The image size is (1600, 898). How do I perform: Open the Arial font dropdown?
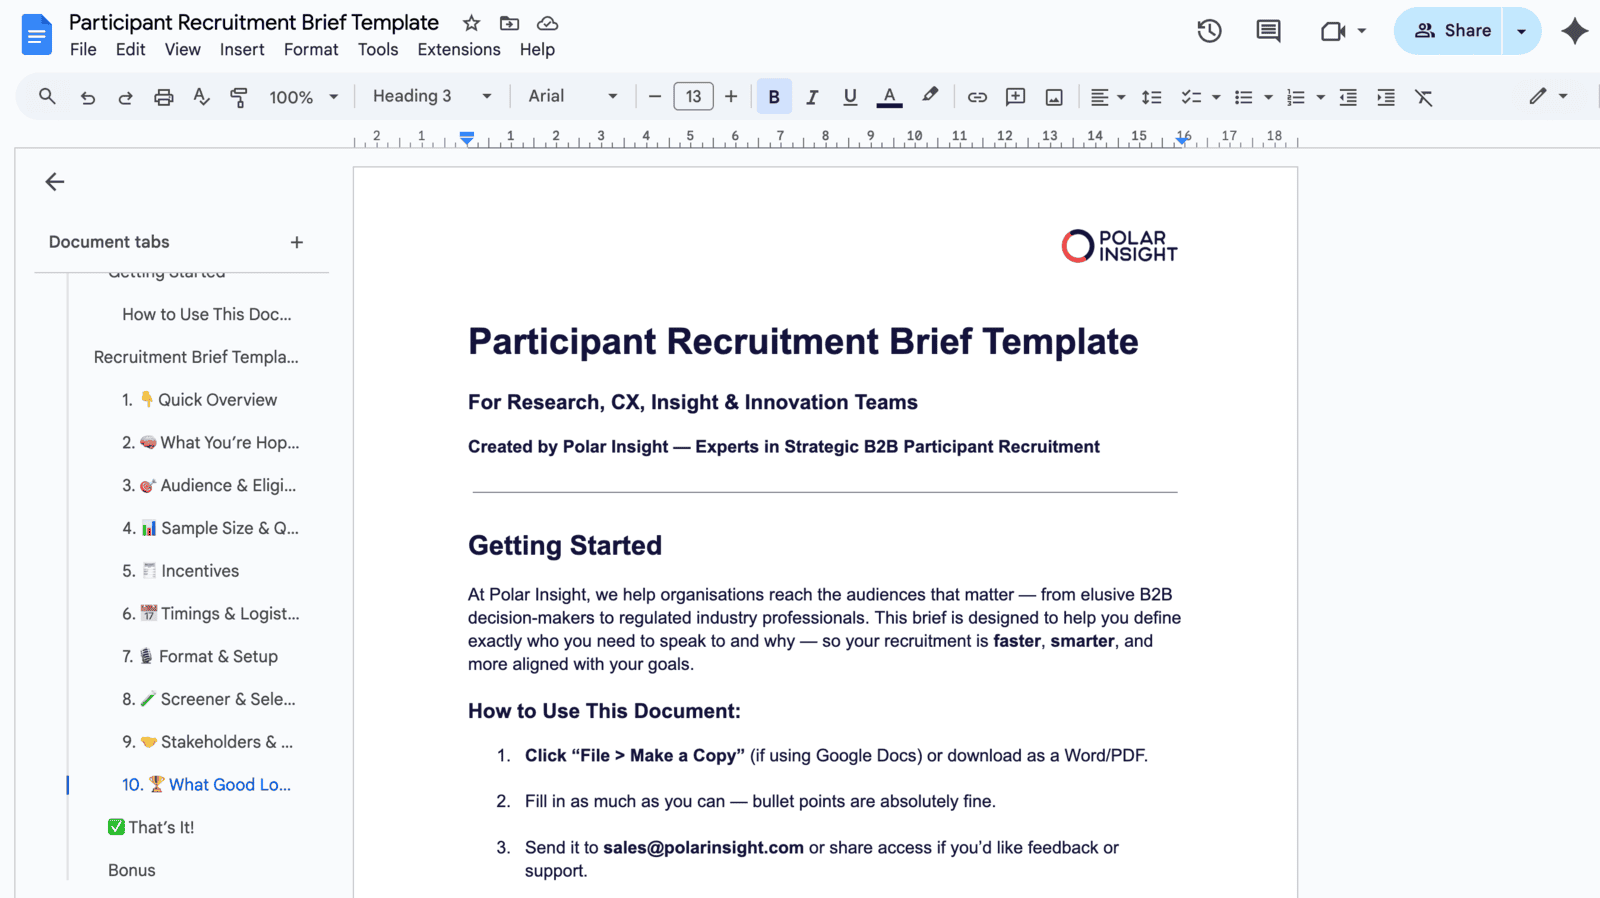572,96
